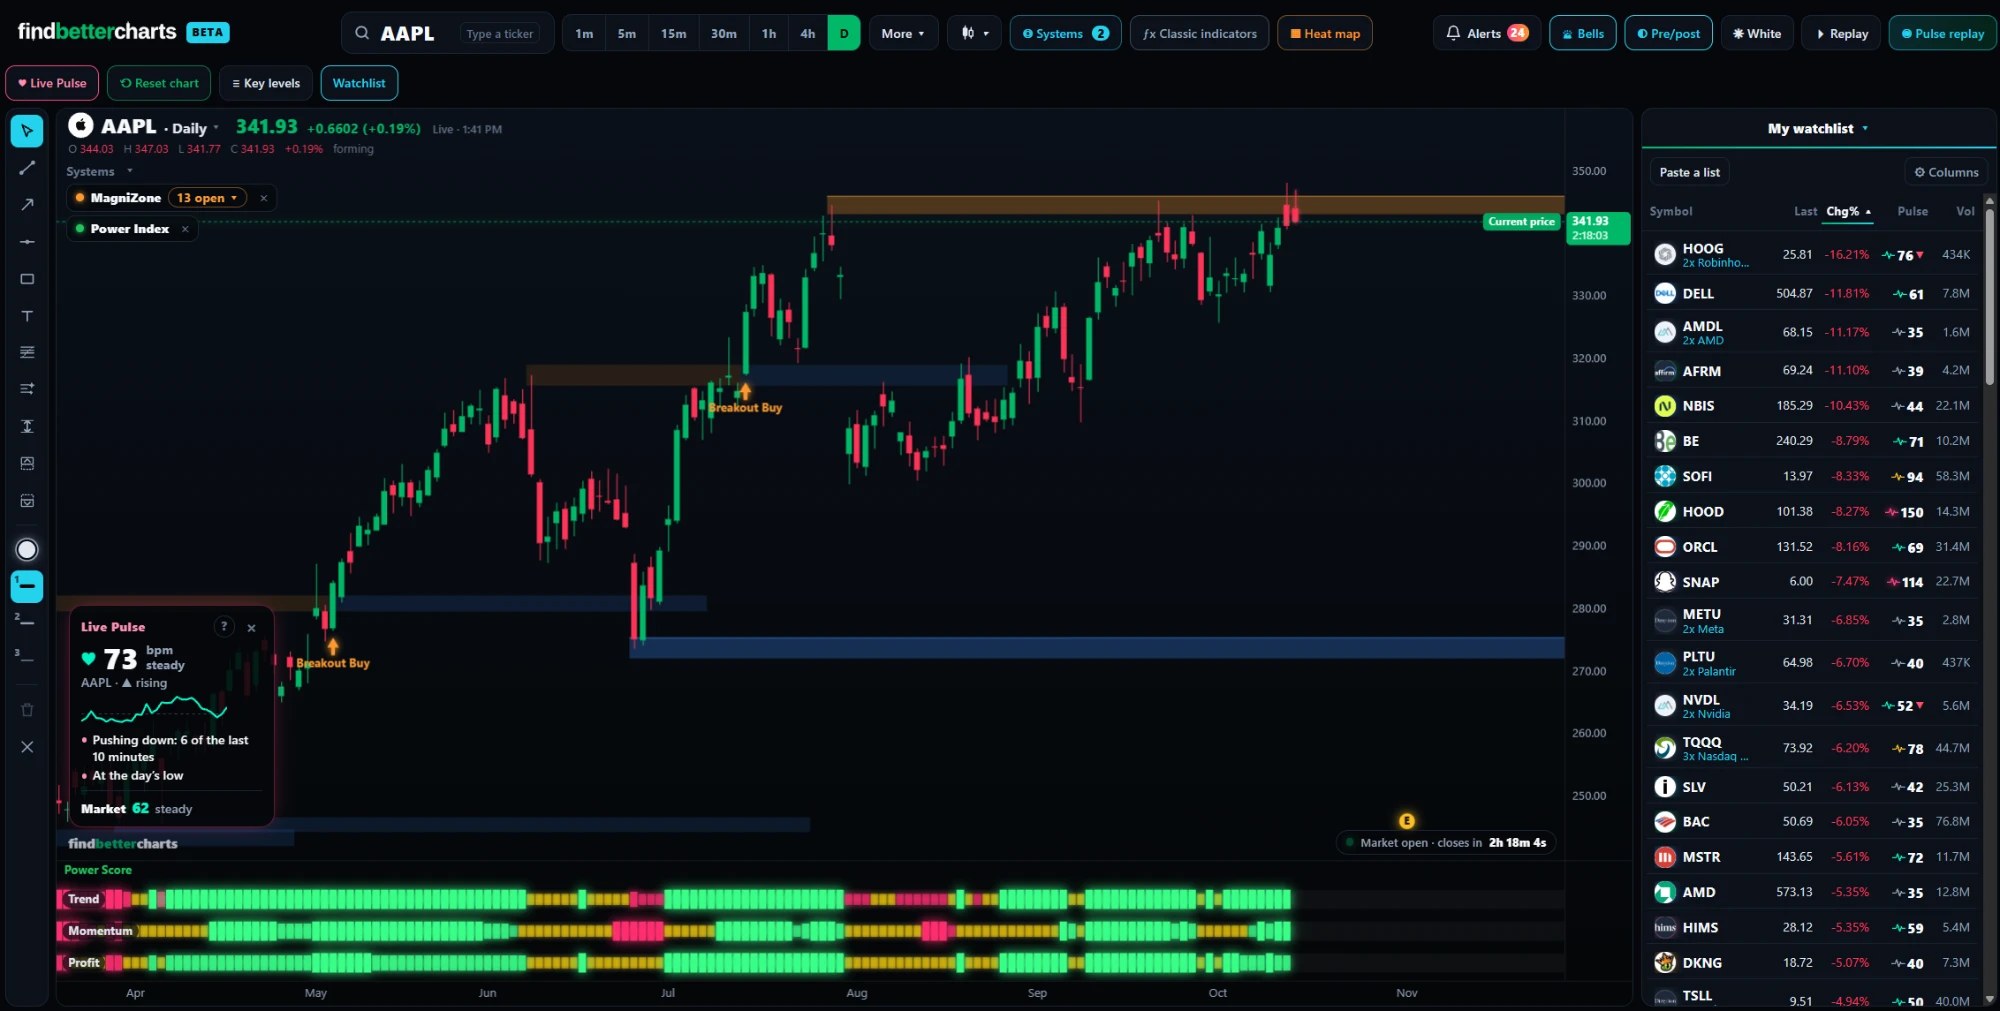Click the Reset chart button
Viewport: 2000px width, 1011px height.
click(159, 83)
